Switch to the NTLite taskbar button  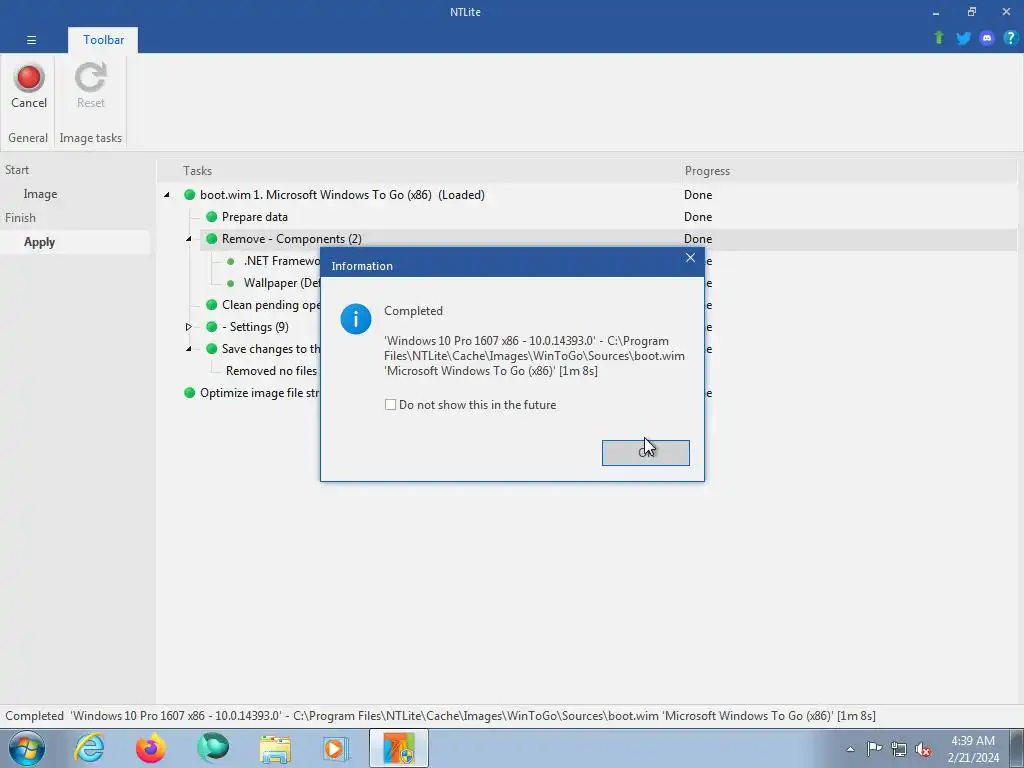(399, 748)
